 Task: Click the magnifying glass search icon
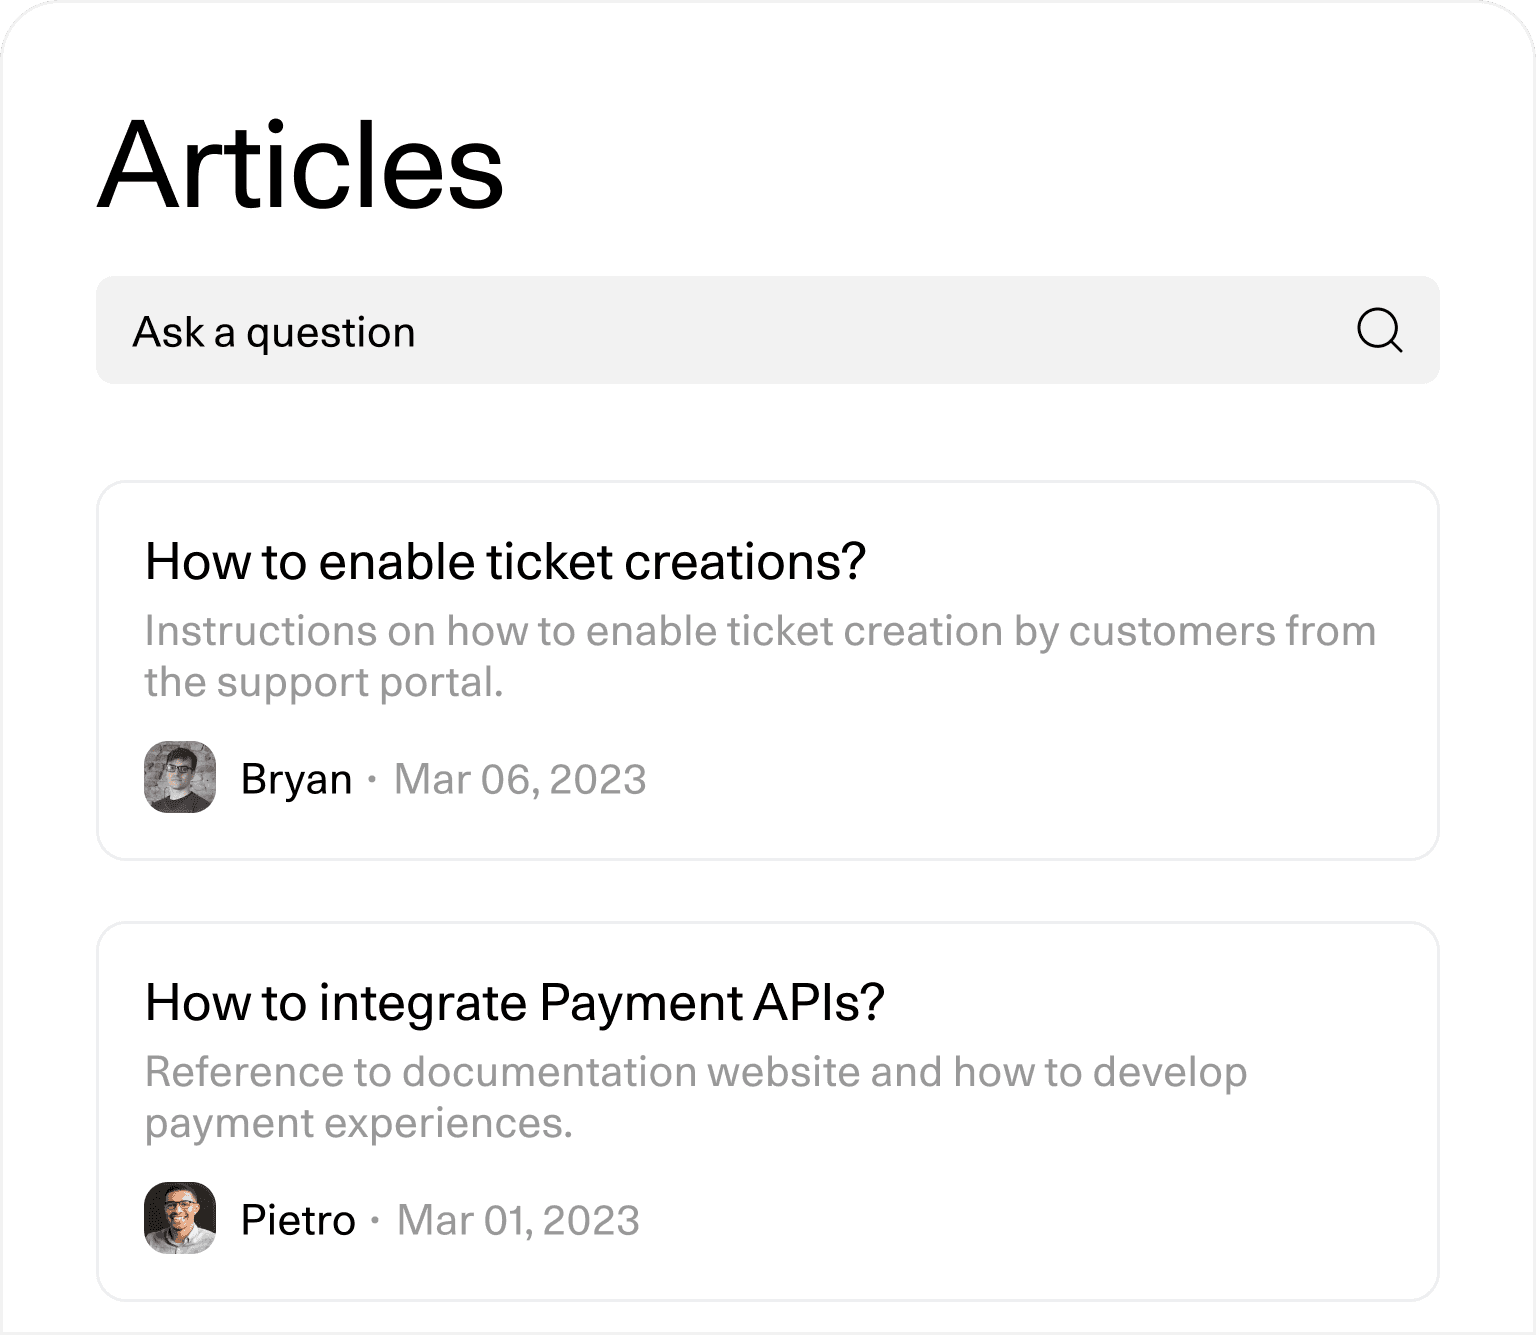[x=1380, y=331]
